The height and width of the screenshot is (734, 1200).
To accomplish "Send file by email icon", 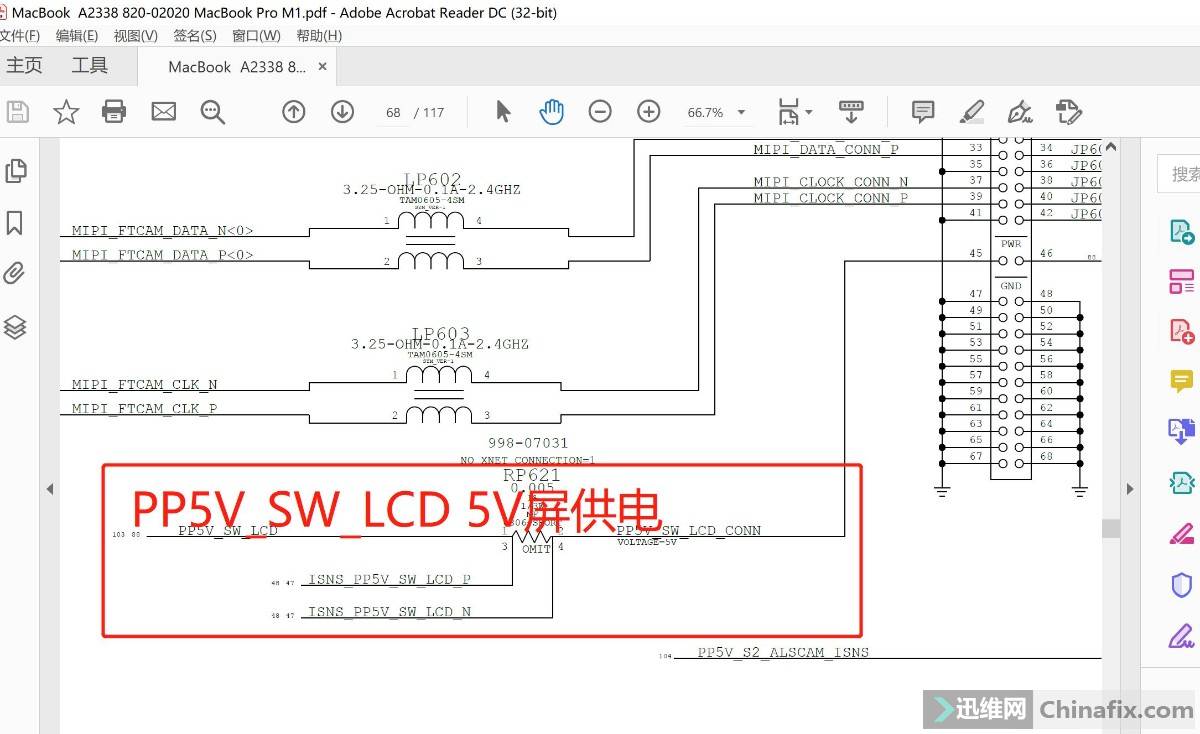I will (x=163, y=112).
